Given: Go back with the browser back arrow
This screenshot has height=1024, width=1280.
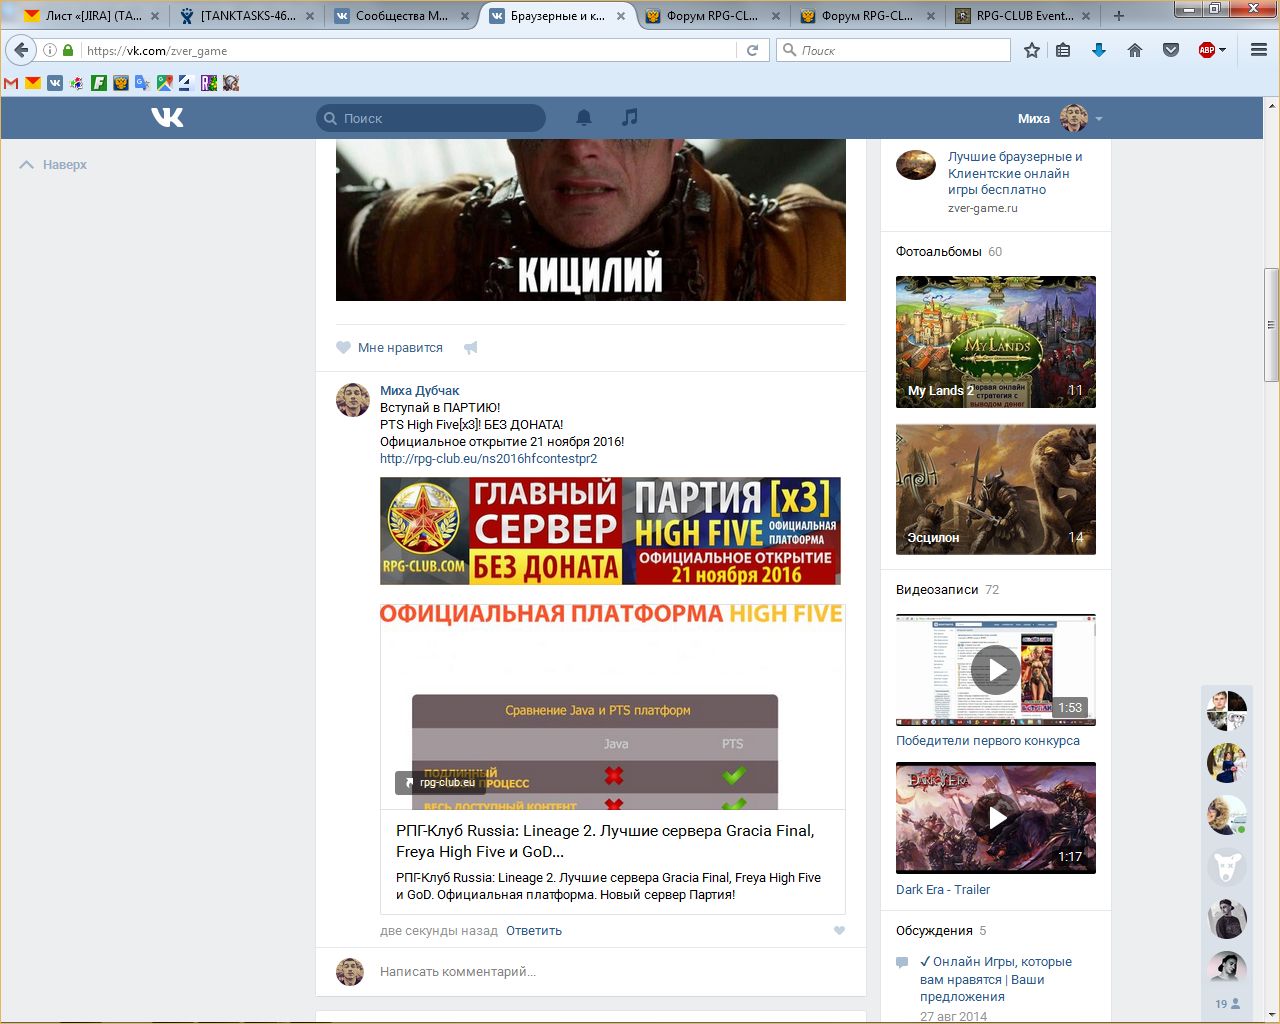Looking at the screenshot, I should (21, 50).
